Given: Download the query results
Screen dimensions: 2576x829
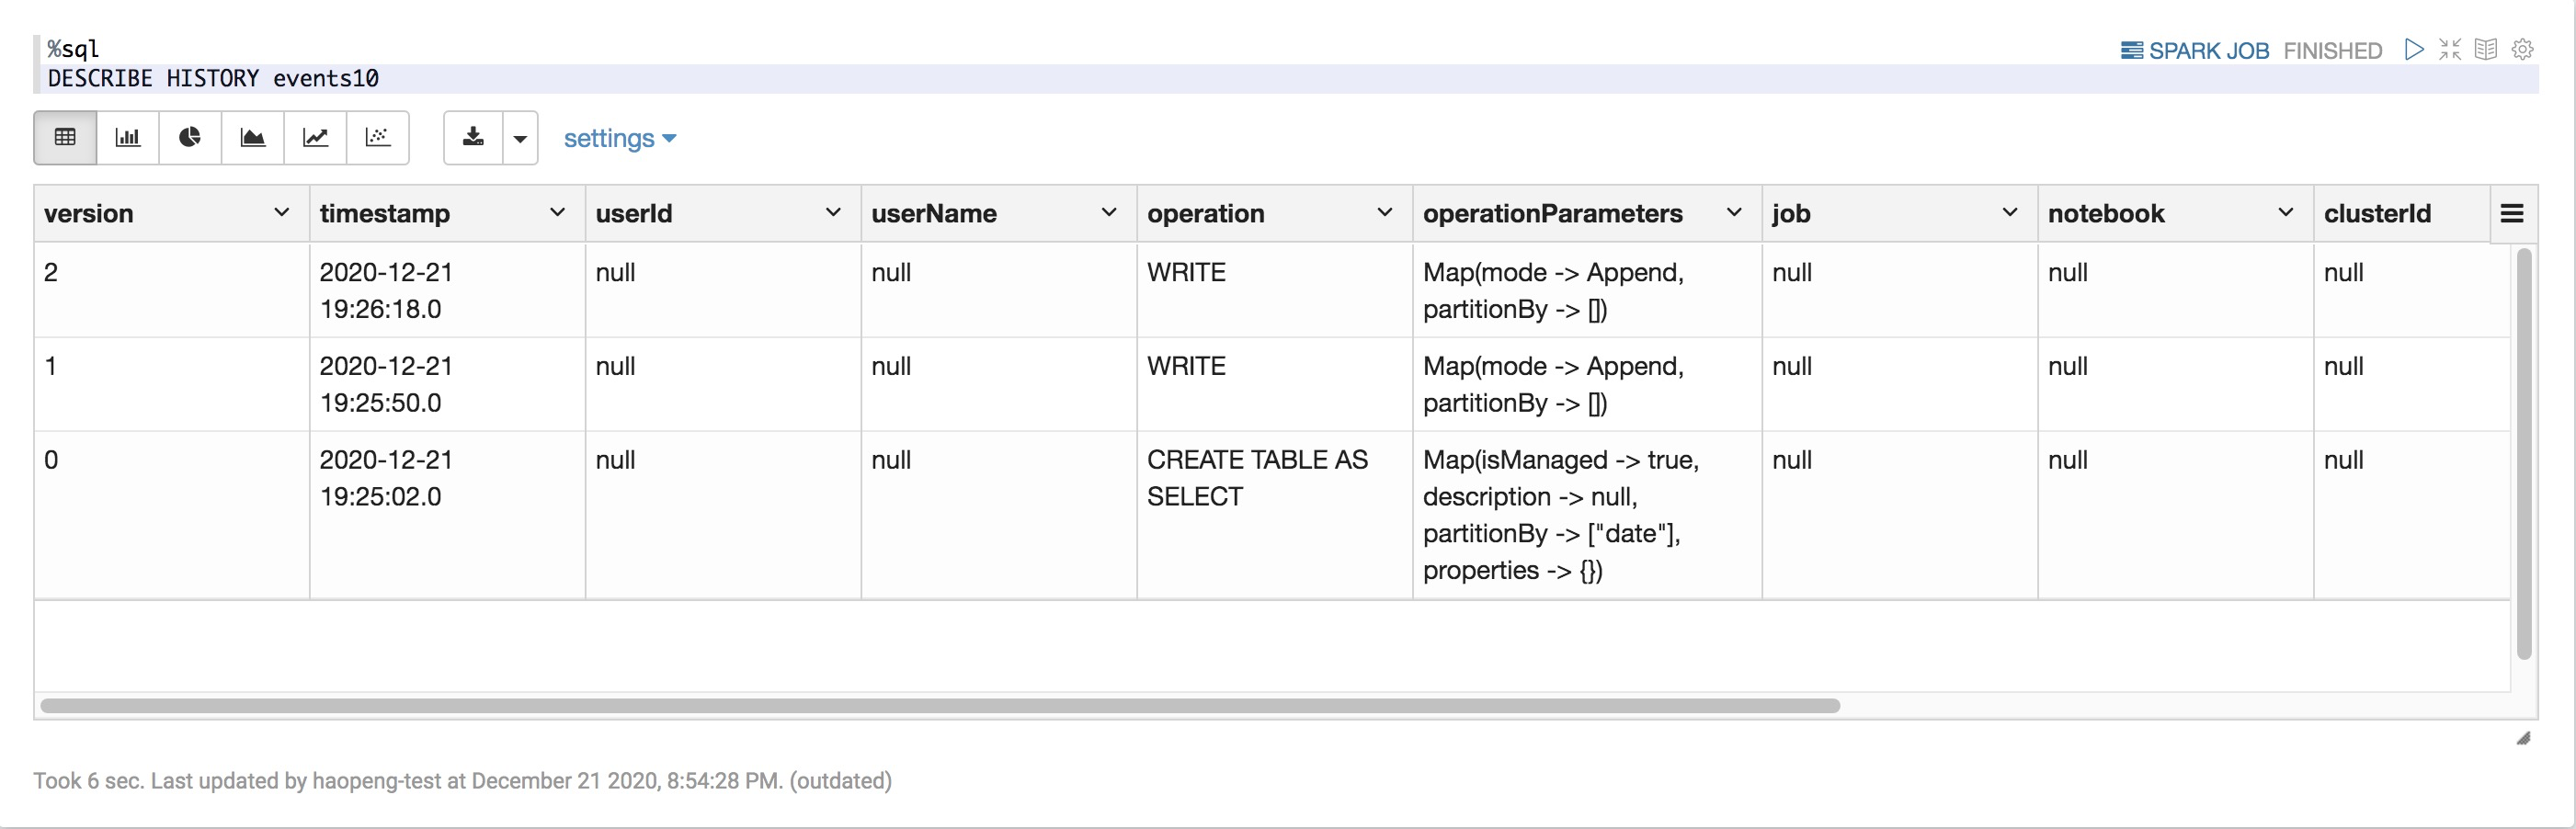Looking at the screenshot, I should (473, 138).
